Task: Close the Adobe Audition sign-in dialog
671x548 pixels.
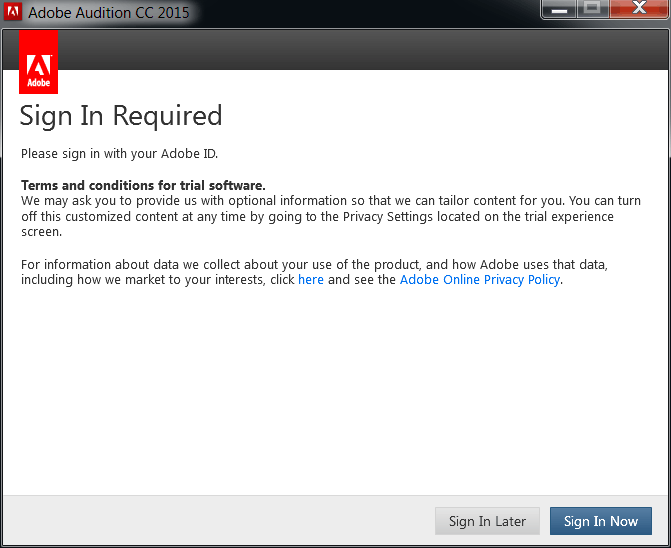Action: click(639, 9)
